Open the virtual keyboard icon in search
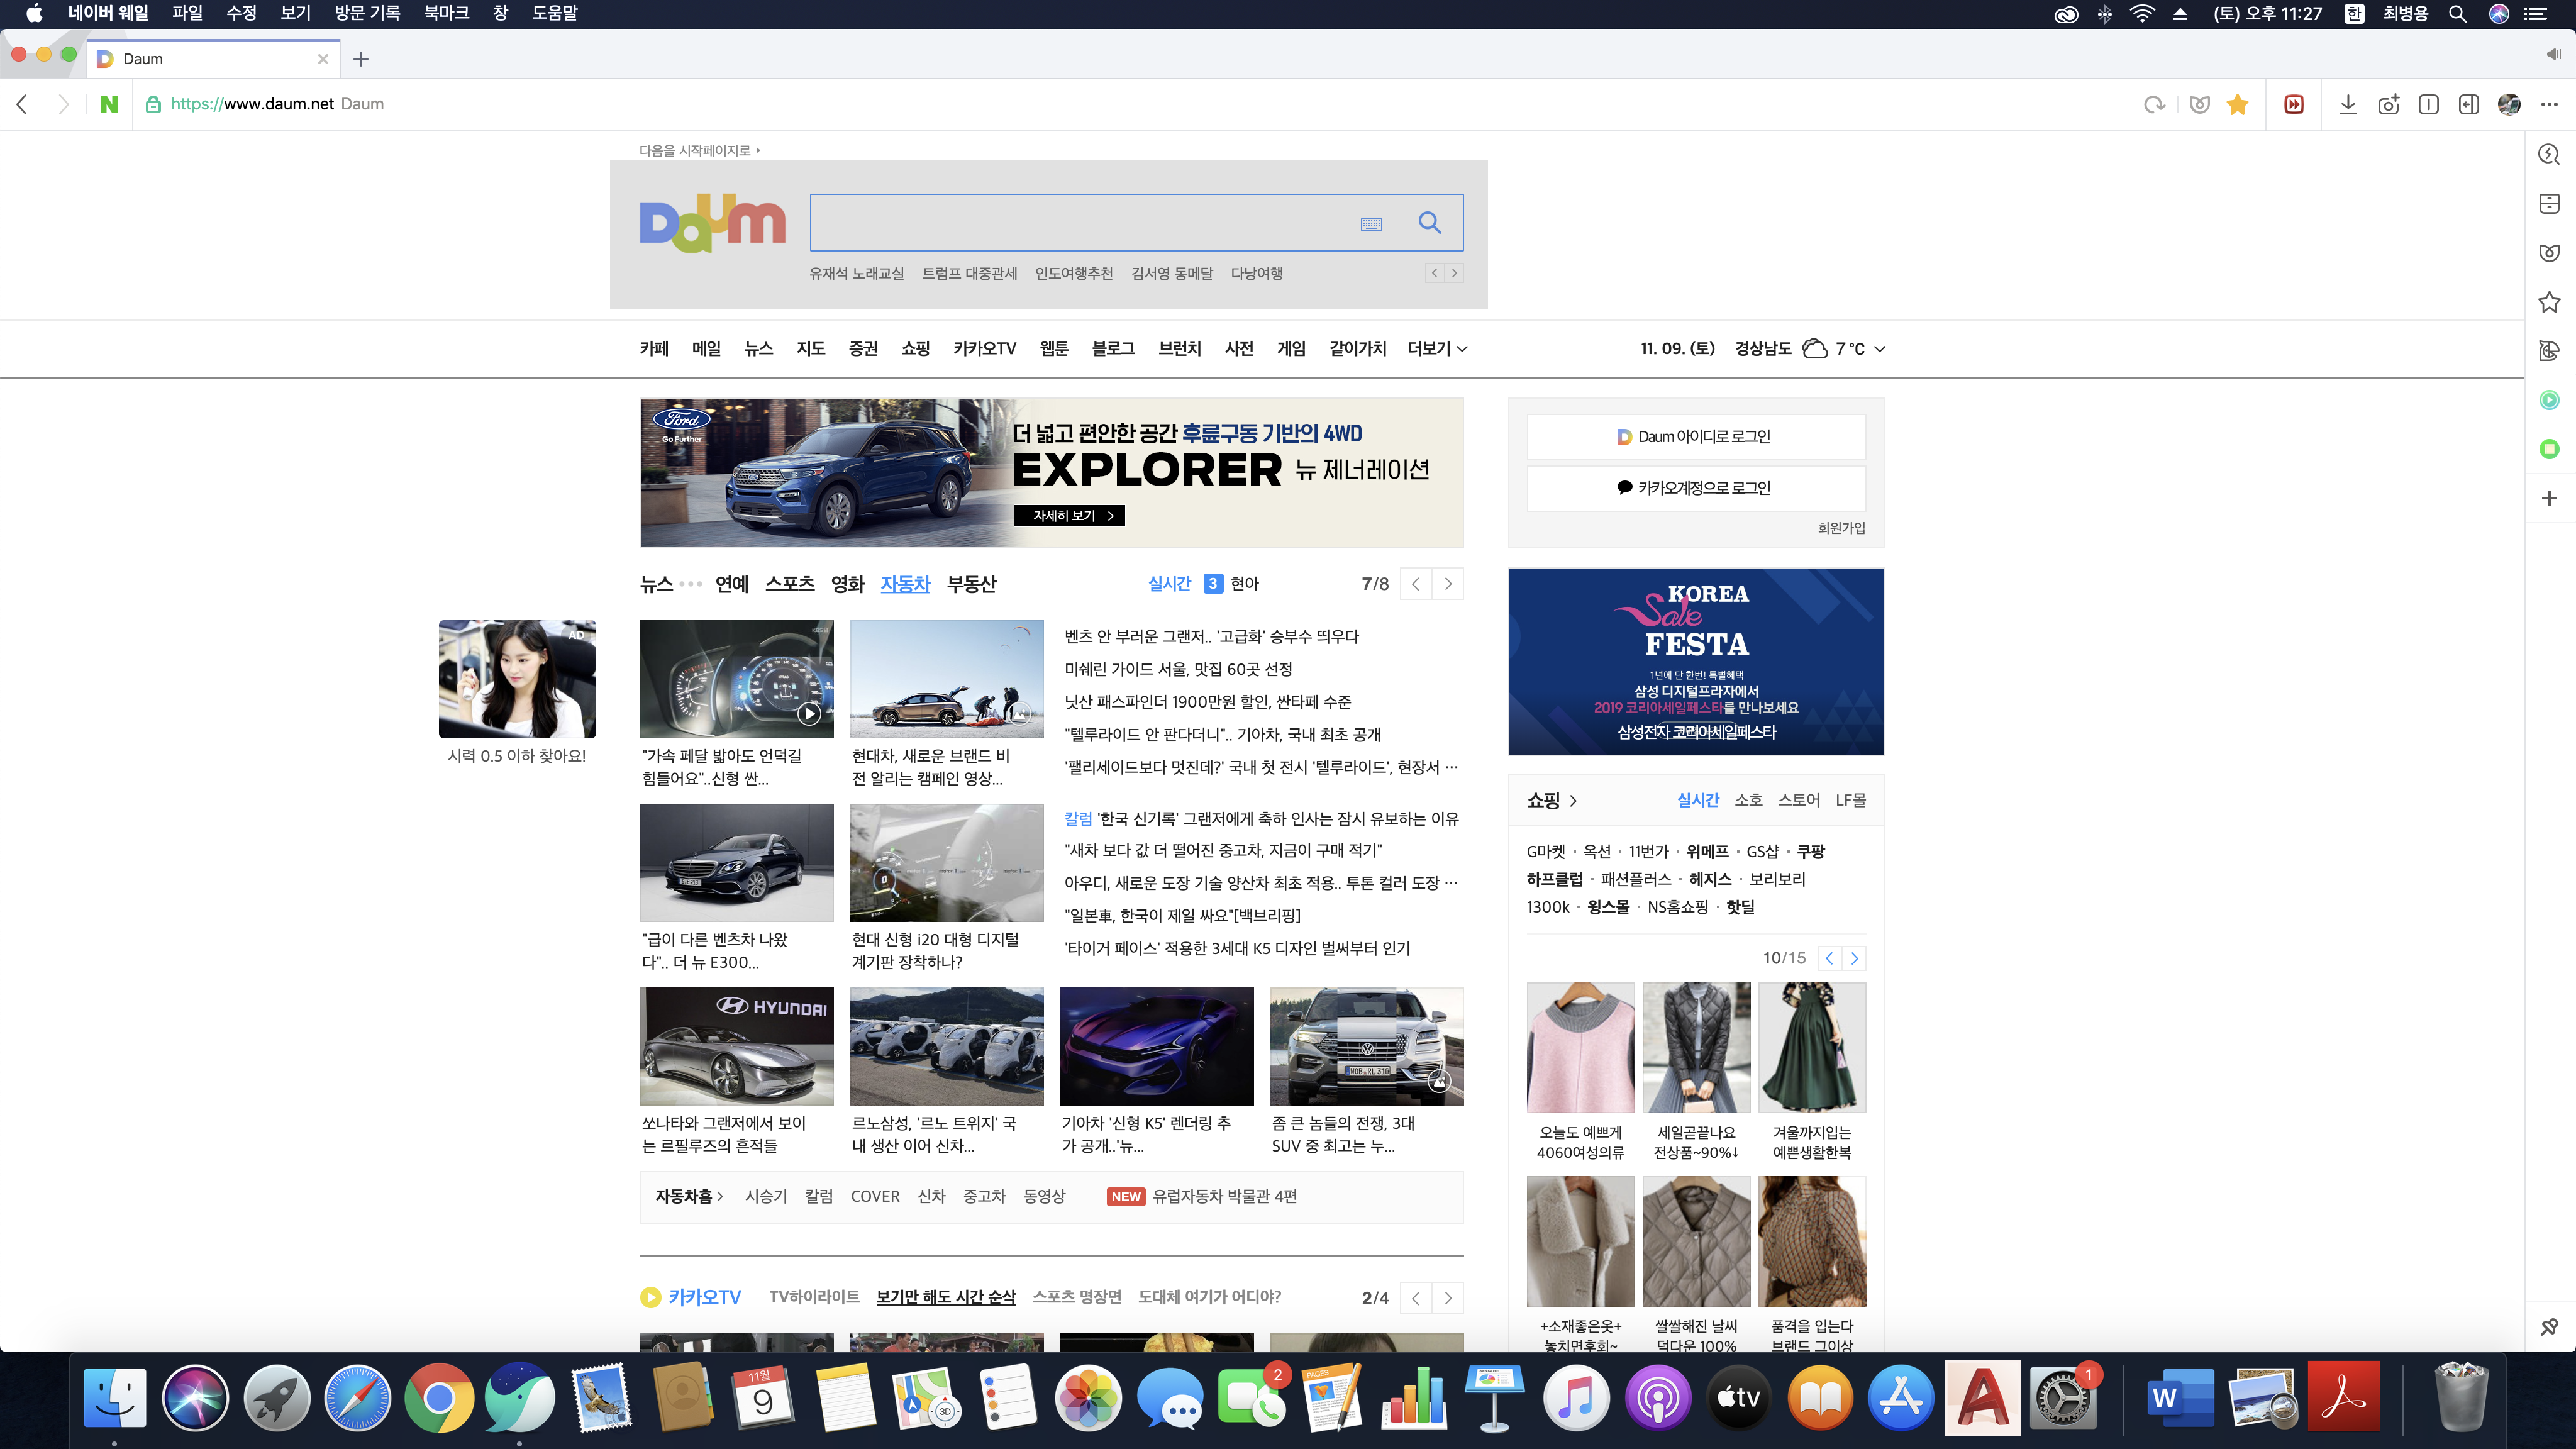Screen dimensions: 2576x1449 point(1371,224)
